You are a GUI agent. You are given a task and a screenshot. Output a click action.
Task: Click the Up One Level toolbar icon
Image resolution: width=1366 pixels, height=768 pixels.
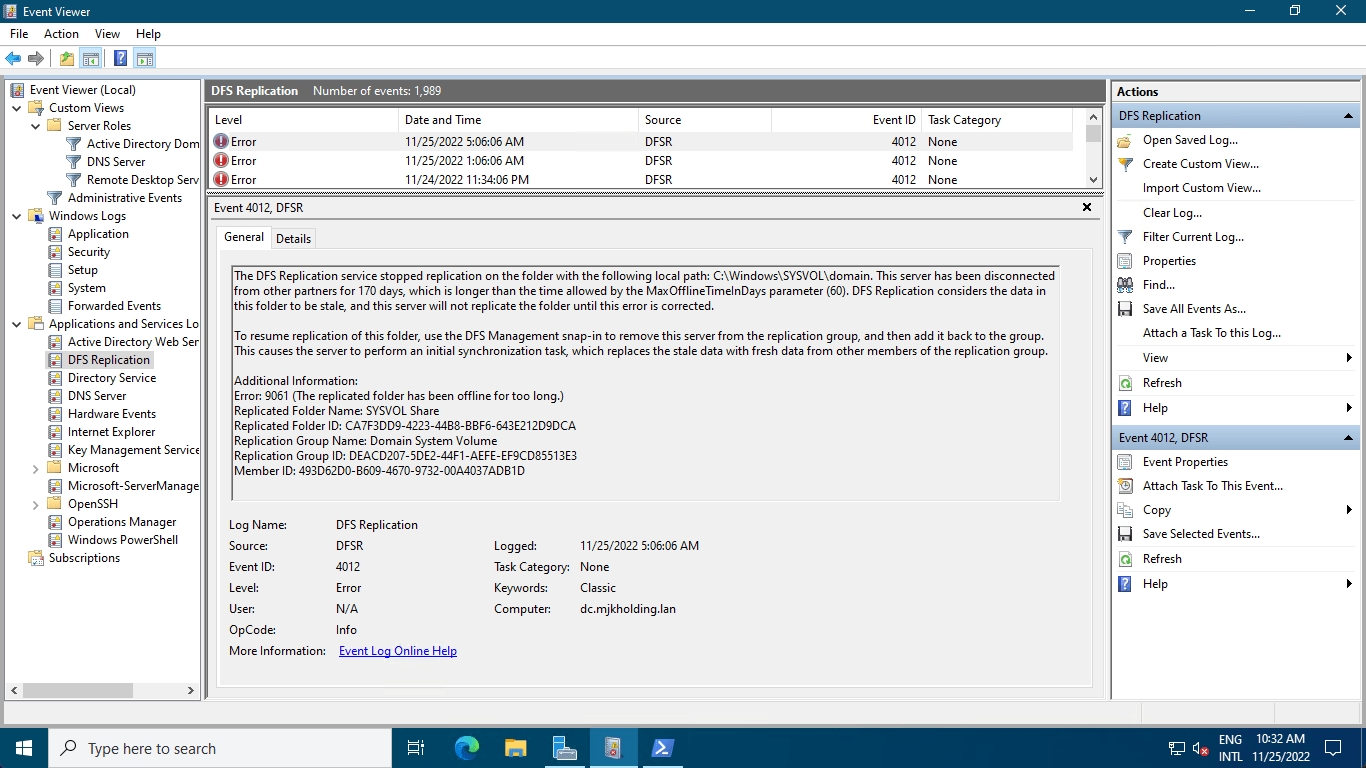pyautogui.click(x=66, y=58)
